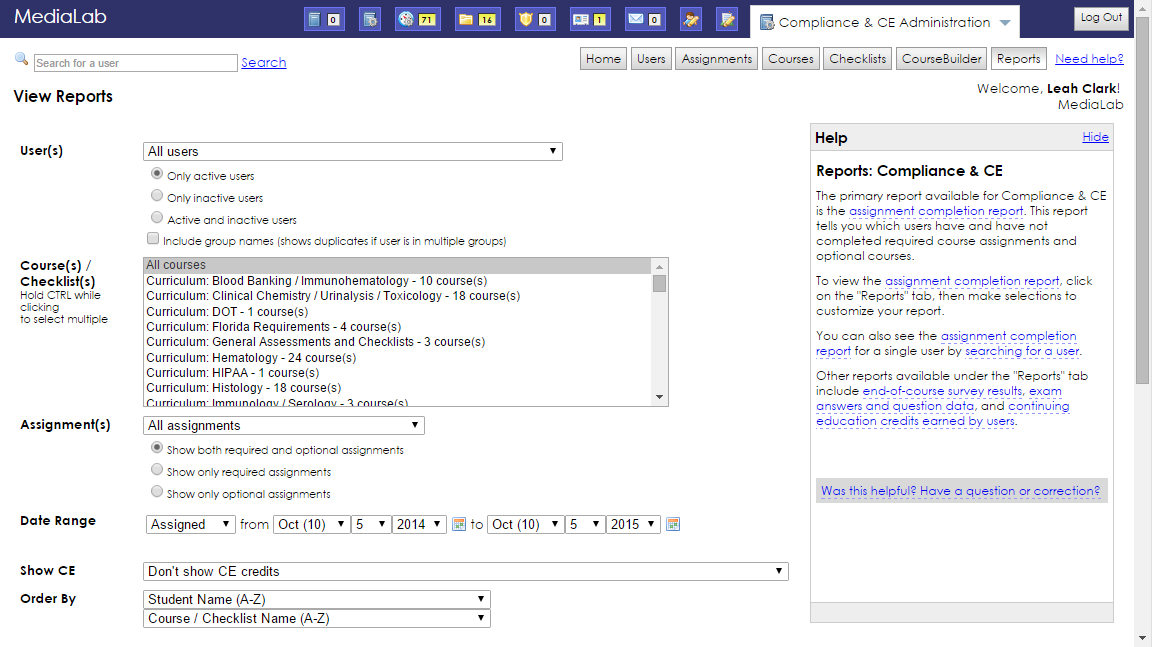Screen dimensions: 1152x647
Task: Enable Include group names checkbox
Action: point(153,238)
